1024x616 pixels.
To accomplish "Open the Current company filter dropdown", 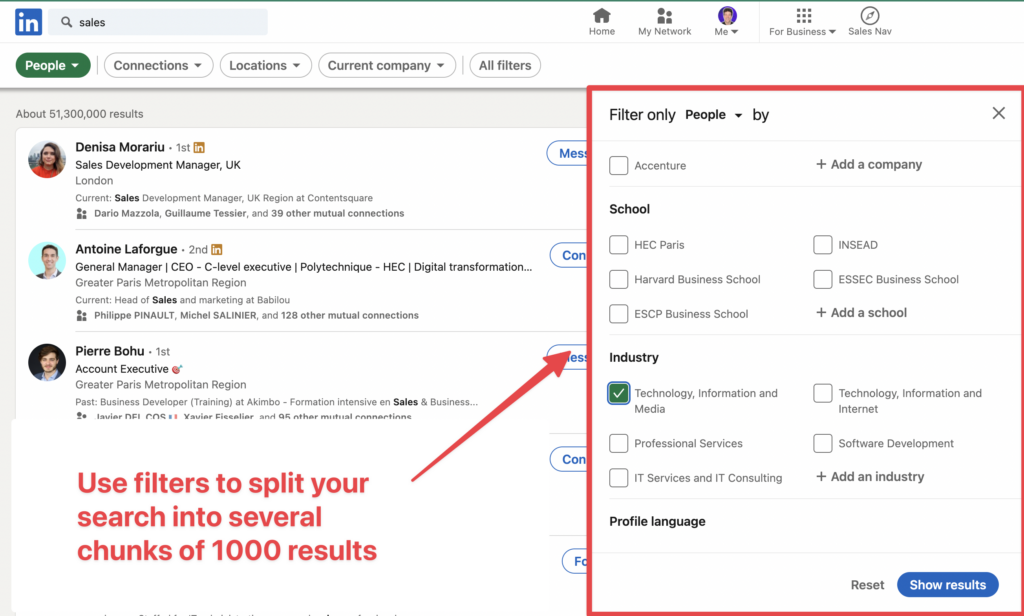I will point(387,65).
